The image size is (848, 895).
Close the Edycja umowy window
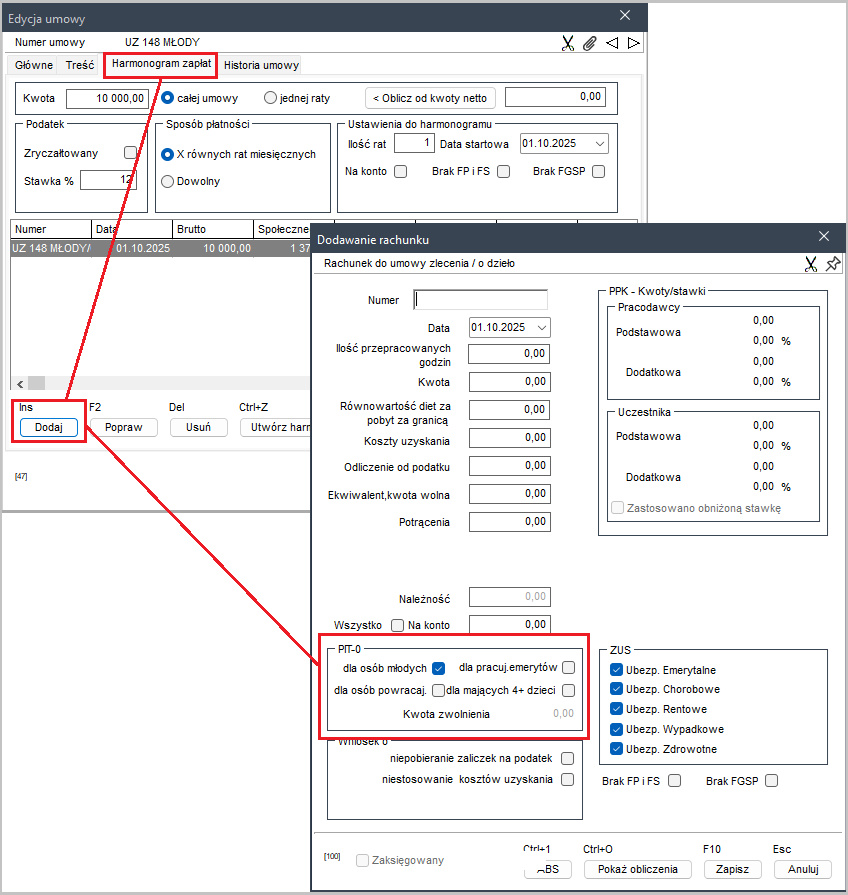pos(626,16)
